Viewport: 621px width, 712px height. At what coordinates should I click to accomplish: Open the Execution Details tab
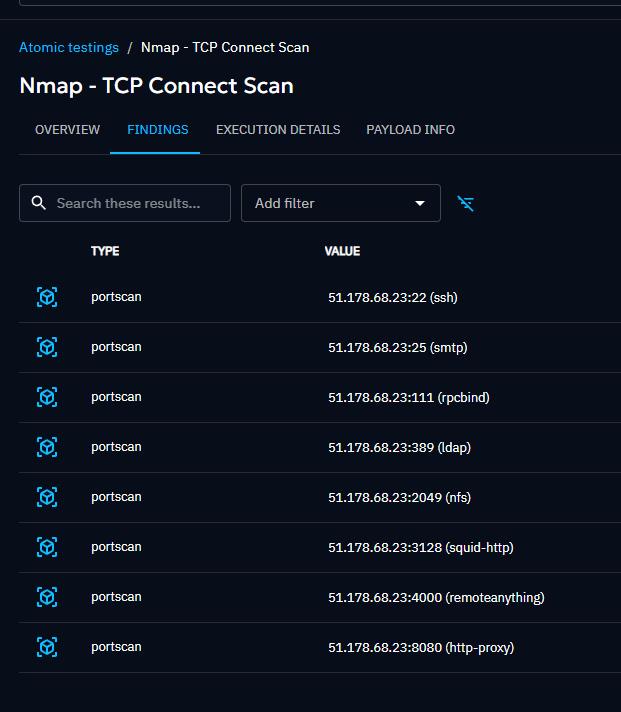[278, 130]
